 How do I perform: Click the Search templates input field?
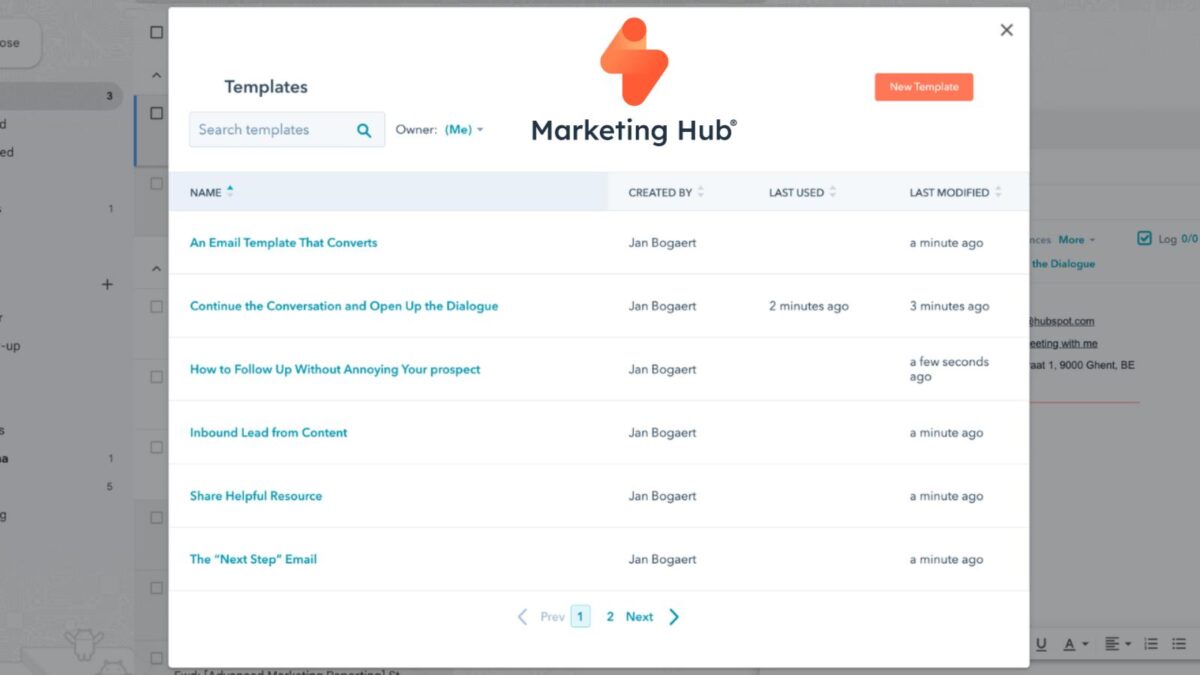click(x=287, y=130)
